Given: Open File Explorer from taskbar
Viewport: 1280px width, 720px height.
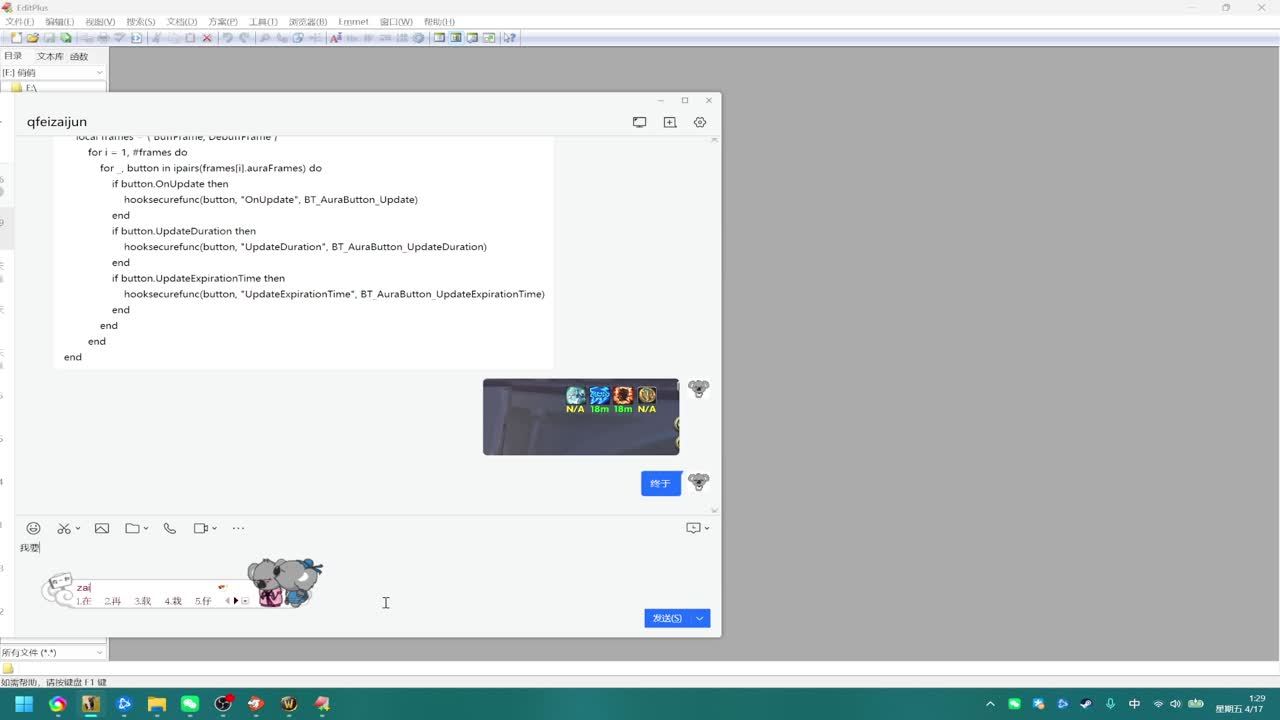Looking at the screenshot, I should [157, 704].
